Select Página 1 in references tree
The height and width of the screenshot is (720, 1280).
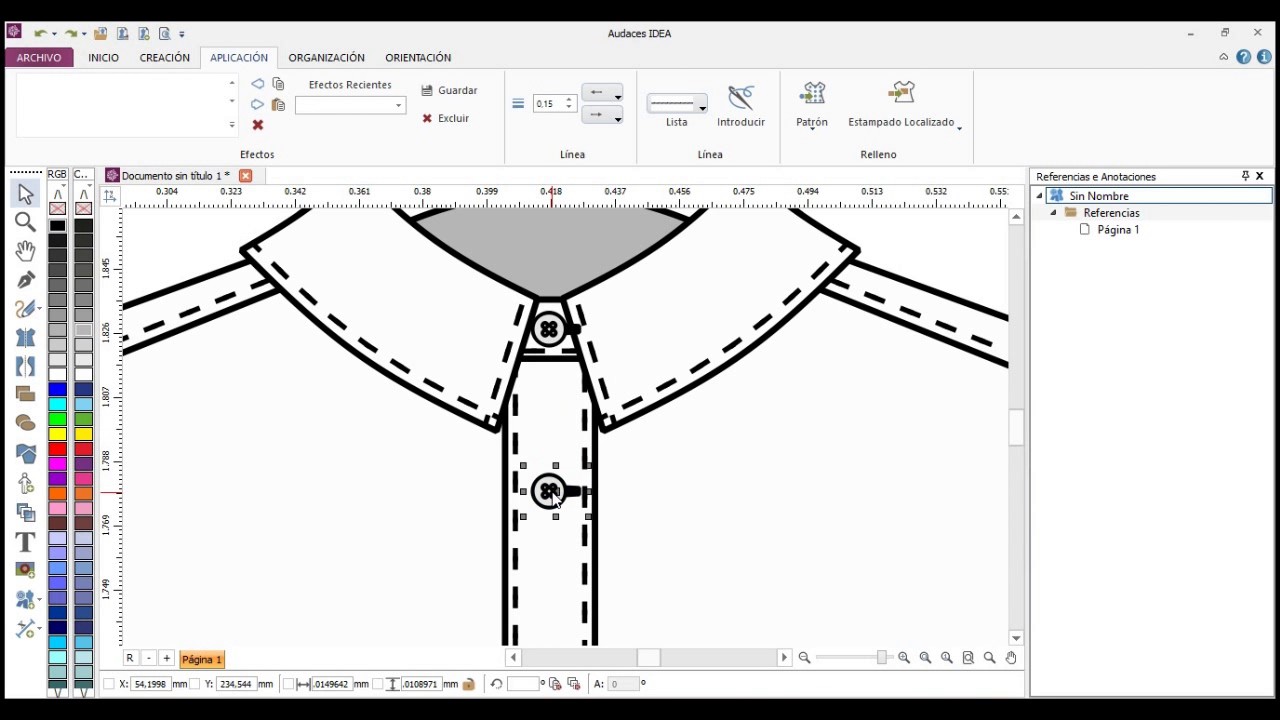click(x=1118, y=229)
